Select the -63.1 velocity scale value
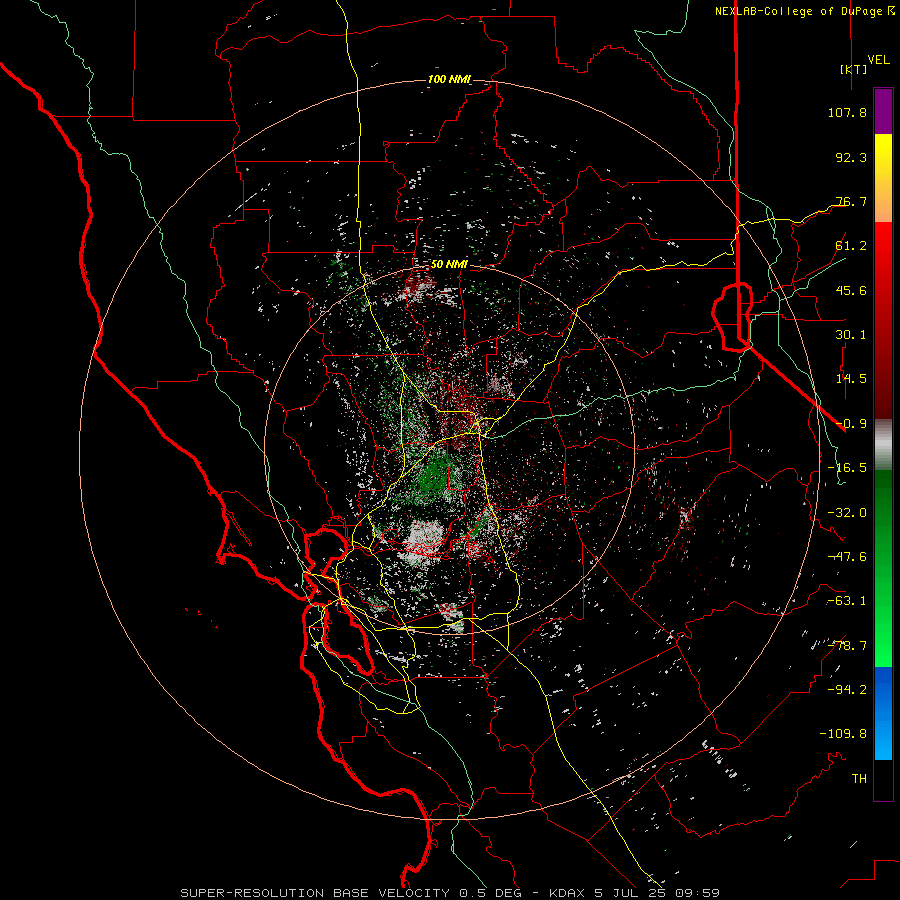 click(847, 600)
